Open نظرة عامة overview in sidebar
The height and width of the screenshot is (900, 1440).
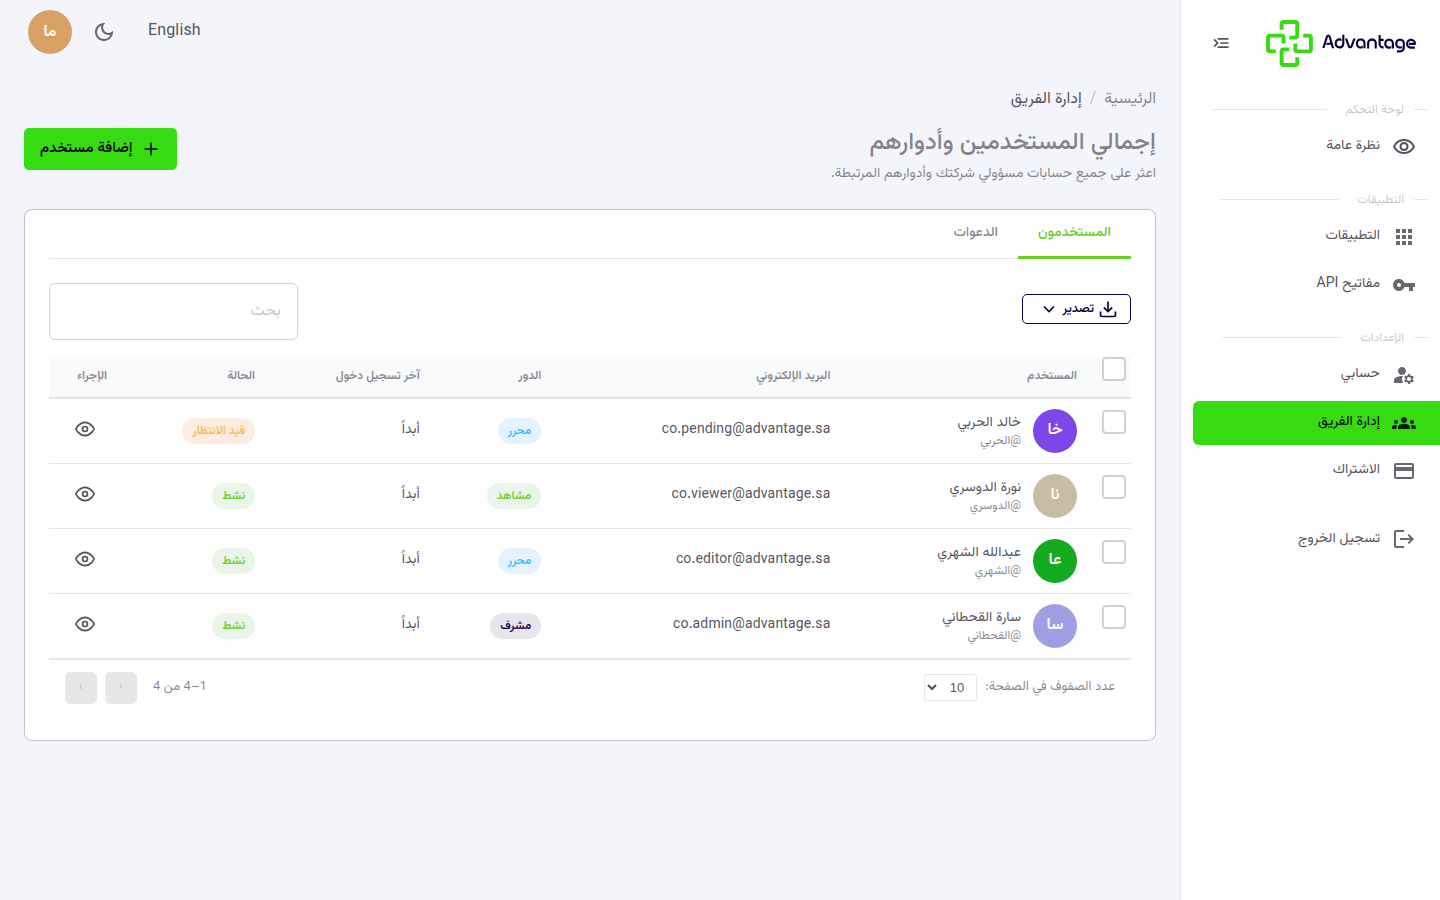tap(1316, 146)
